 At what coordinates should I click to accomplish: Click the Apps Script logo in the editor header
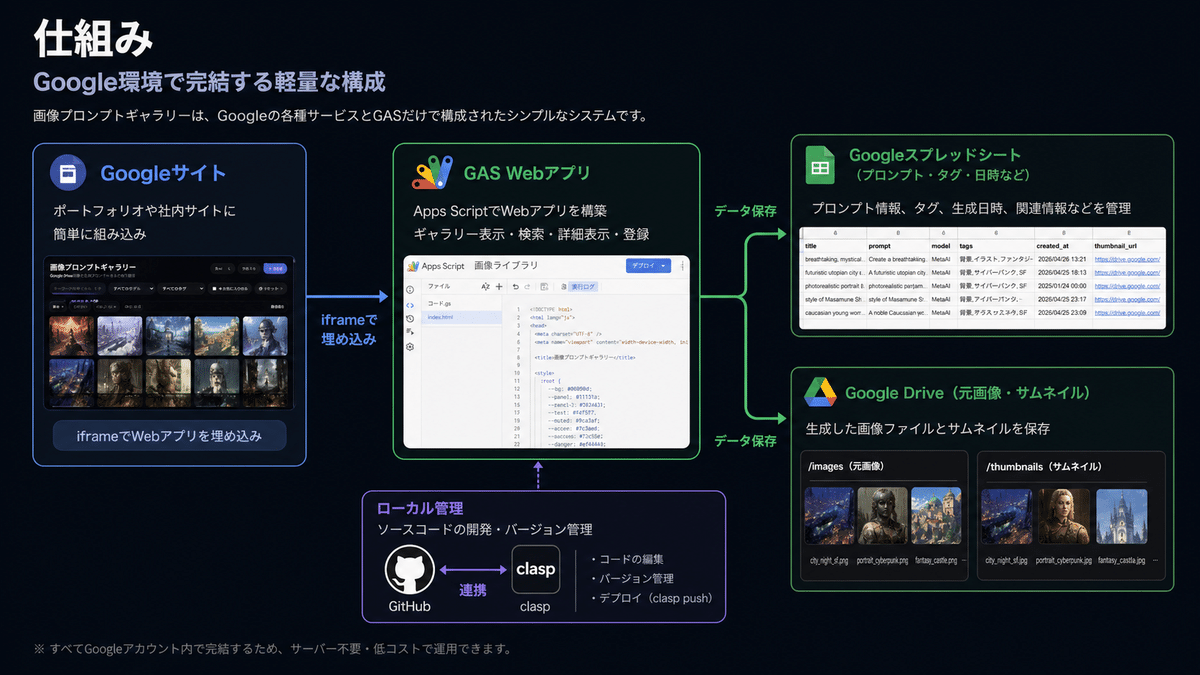coord(414,265)
